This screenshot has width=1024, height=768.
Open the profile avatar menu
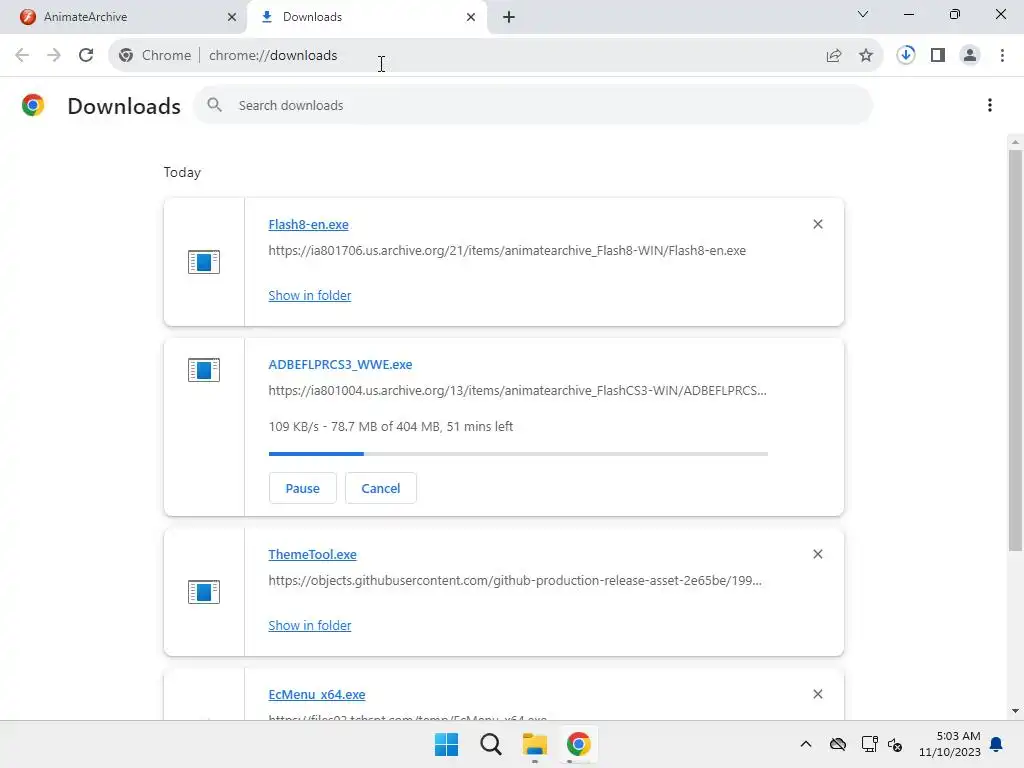[x=970, y=56]
